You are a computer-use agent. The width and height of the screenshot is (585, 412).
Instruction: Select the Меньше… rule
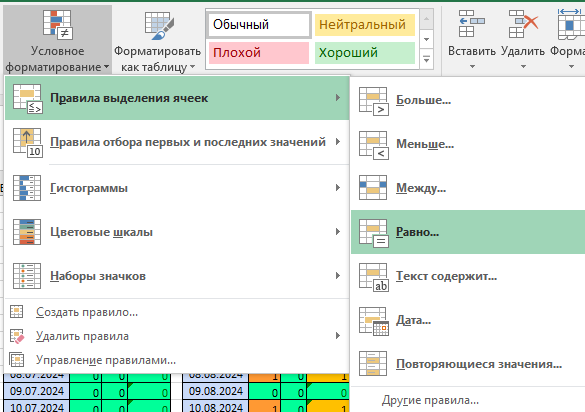tap(468, 144)
